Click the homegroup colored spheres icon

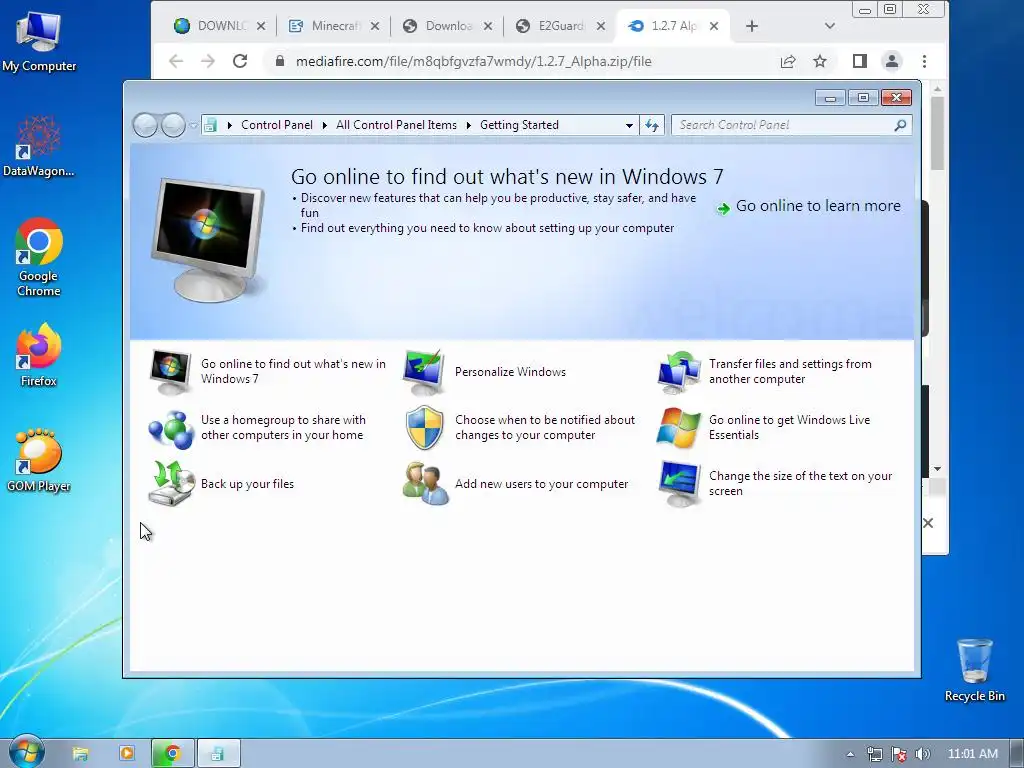tap(170, 428)
